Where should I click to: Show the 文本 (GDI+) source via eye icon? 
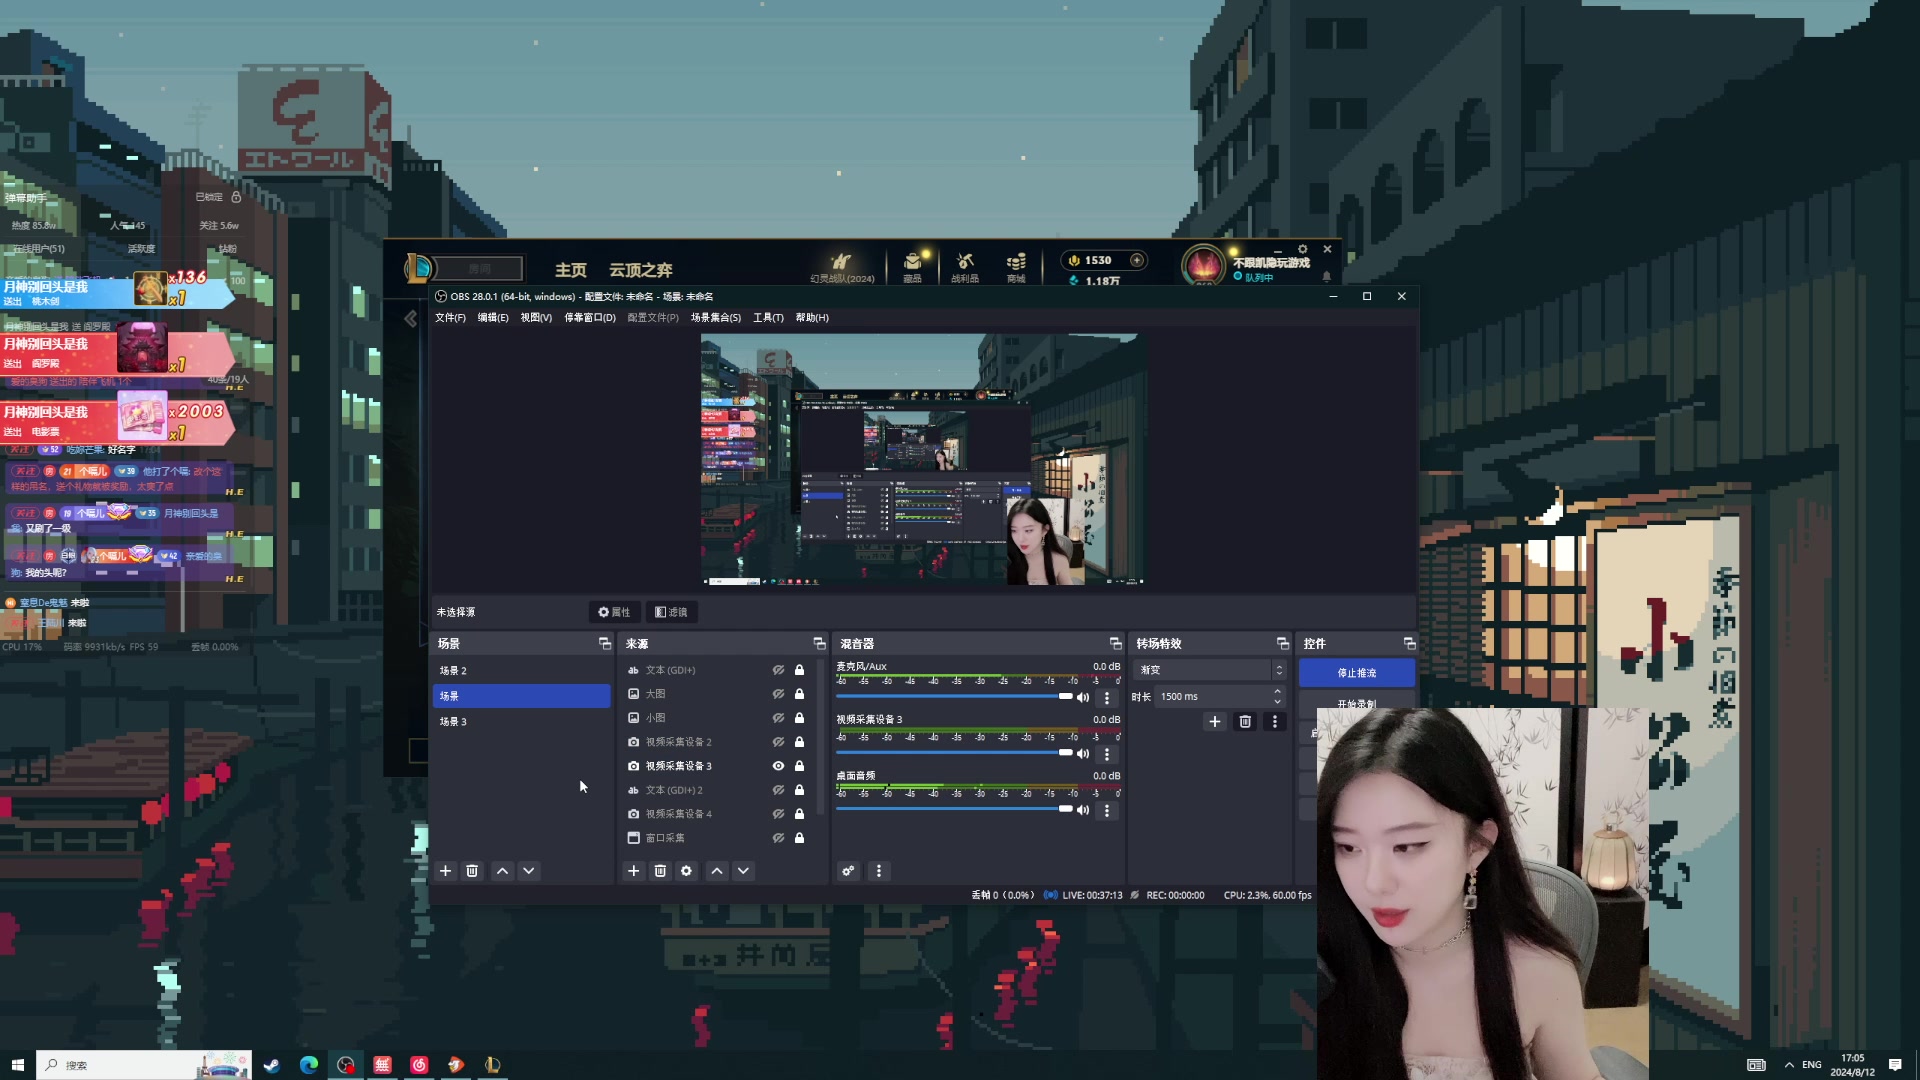tap(778, 670)
